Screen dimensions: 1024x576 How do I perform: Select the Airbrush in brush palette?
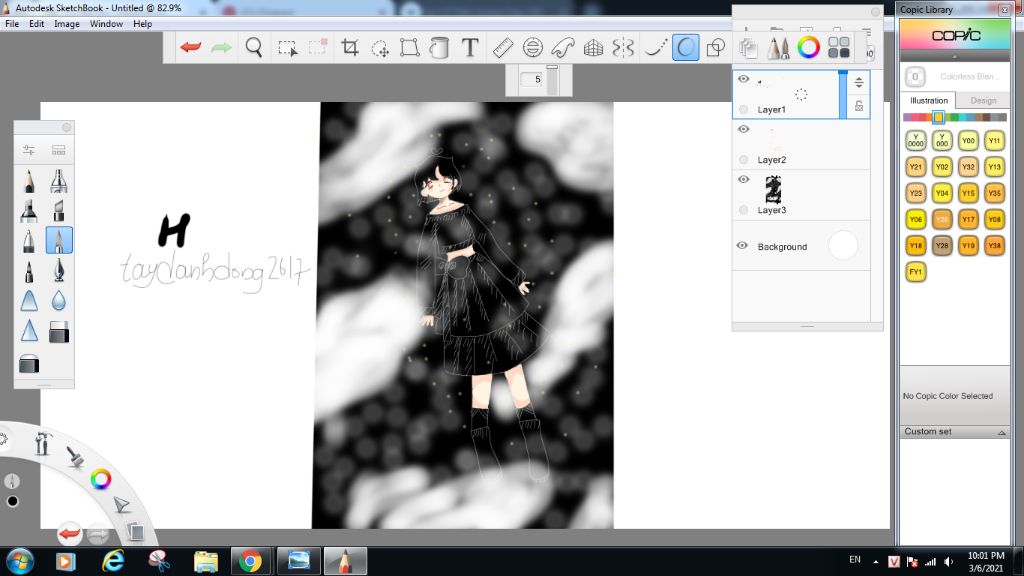coord(59,180)
